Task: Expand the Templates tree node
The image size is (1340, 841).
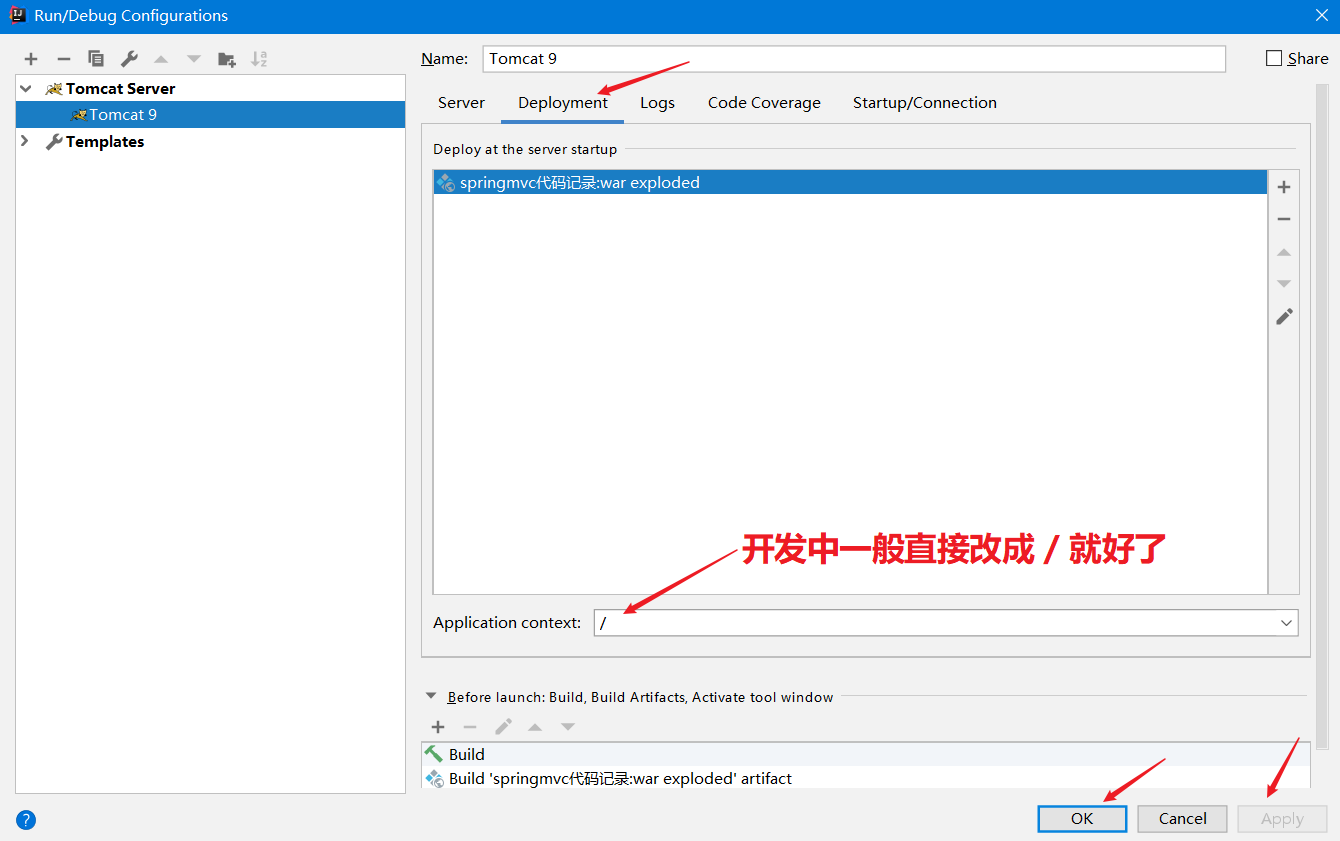Action: [26, 142]
